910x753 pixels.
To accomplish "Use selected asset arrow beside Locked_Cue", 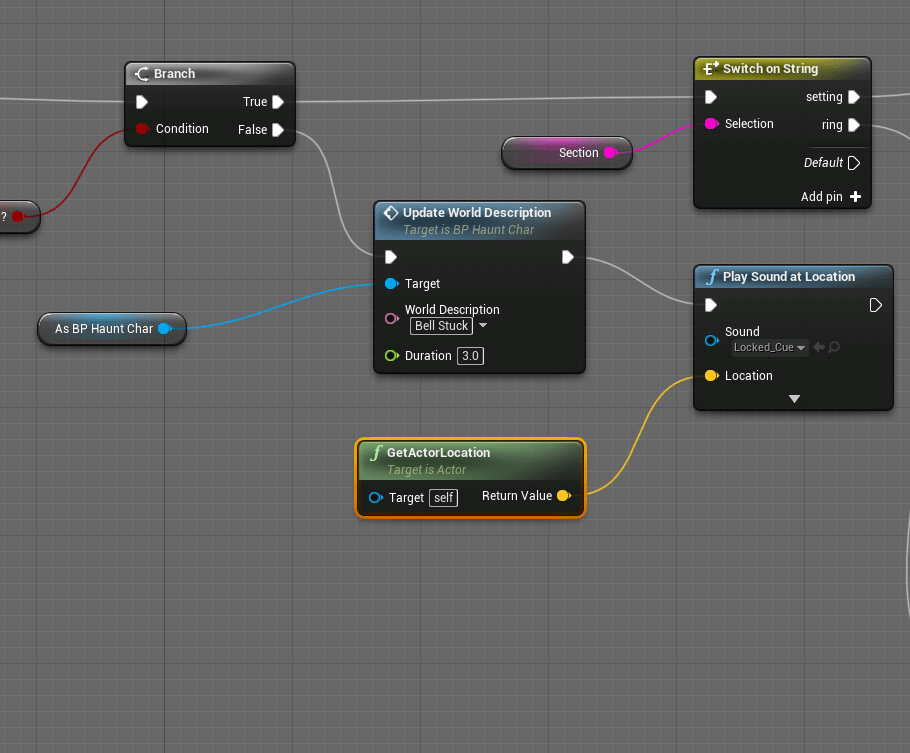I will point(818,348).
